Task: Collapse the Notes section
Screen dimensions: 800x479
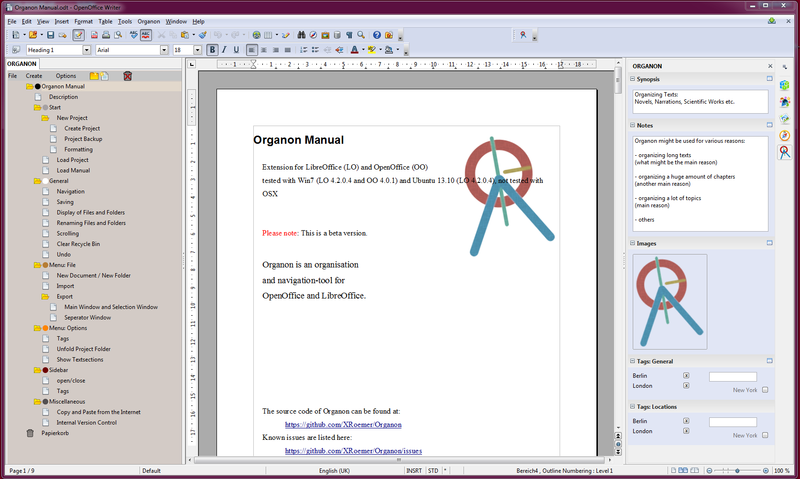Action: coord(633,125)
